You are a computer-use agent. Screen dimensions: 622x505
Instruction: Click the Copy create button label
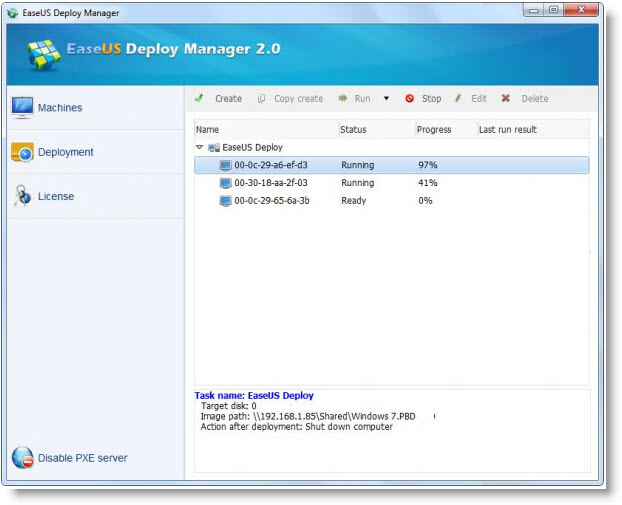click(298, 98)
